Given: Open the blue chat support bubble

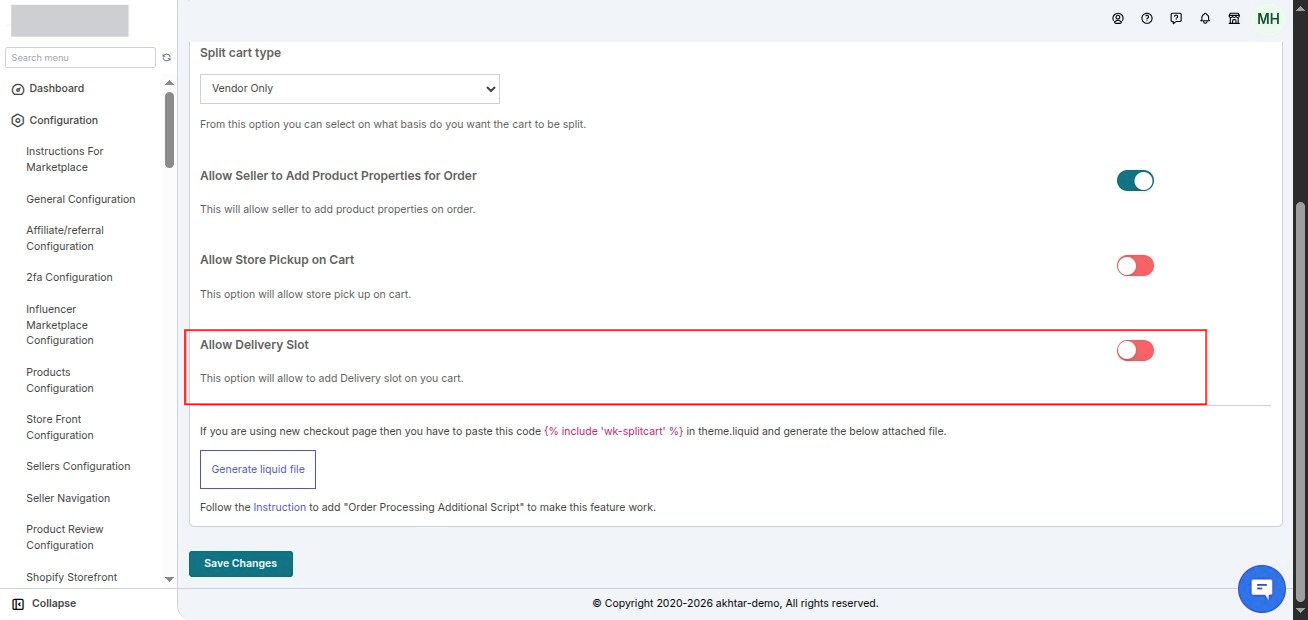Looking at the screenshot, I should pos(1262,588).
